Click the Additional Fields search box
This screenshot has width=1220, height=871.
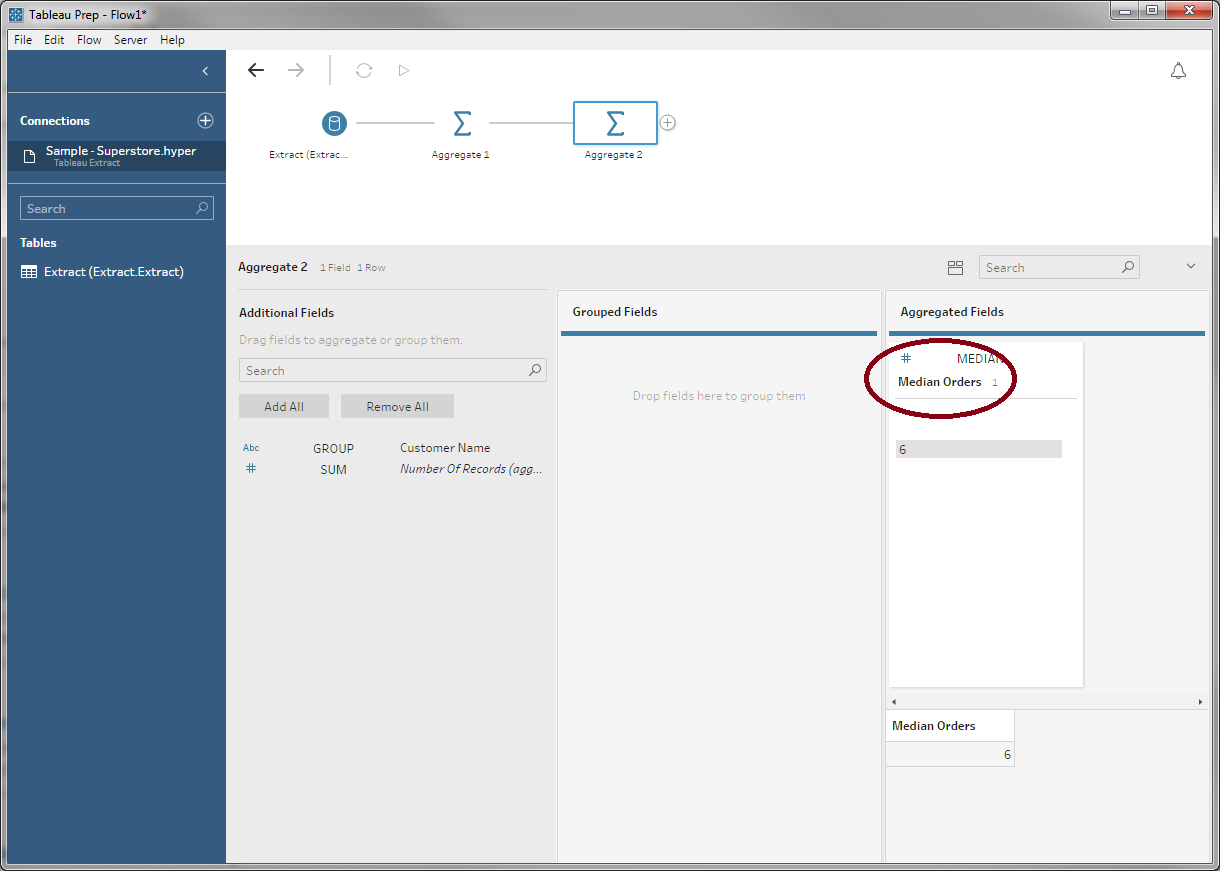click(392, 370)
